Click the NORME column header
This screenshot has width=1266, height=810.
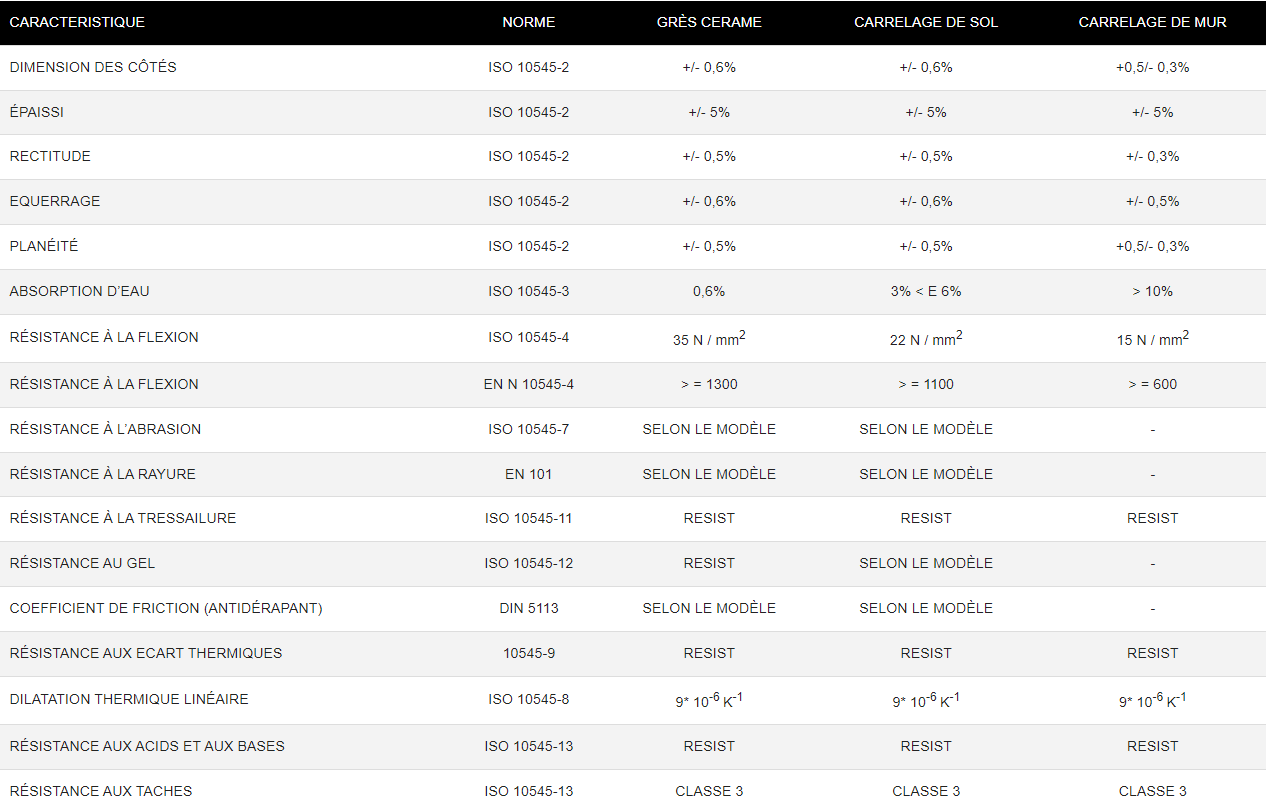pyautogui.click(x=528, y=22)
